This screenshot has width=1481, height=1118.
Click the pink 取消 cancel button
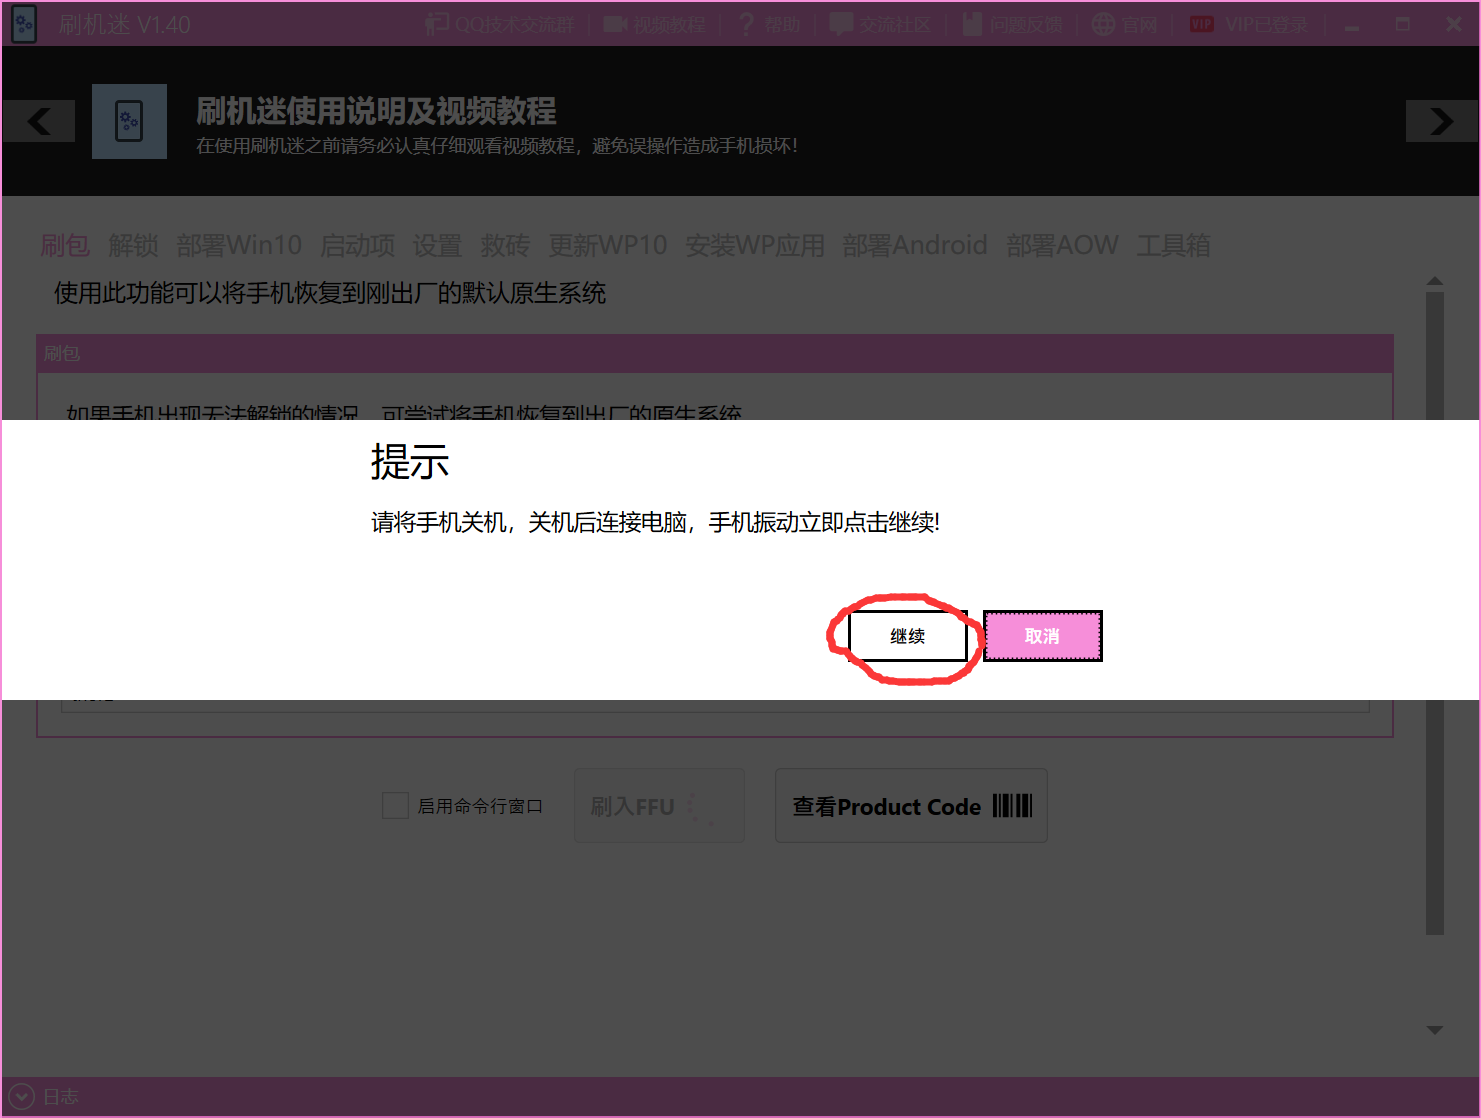1042,636
